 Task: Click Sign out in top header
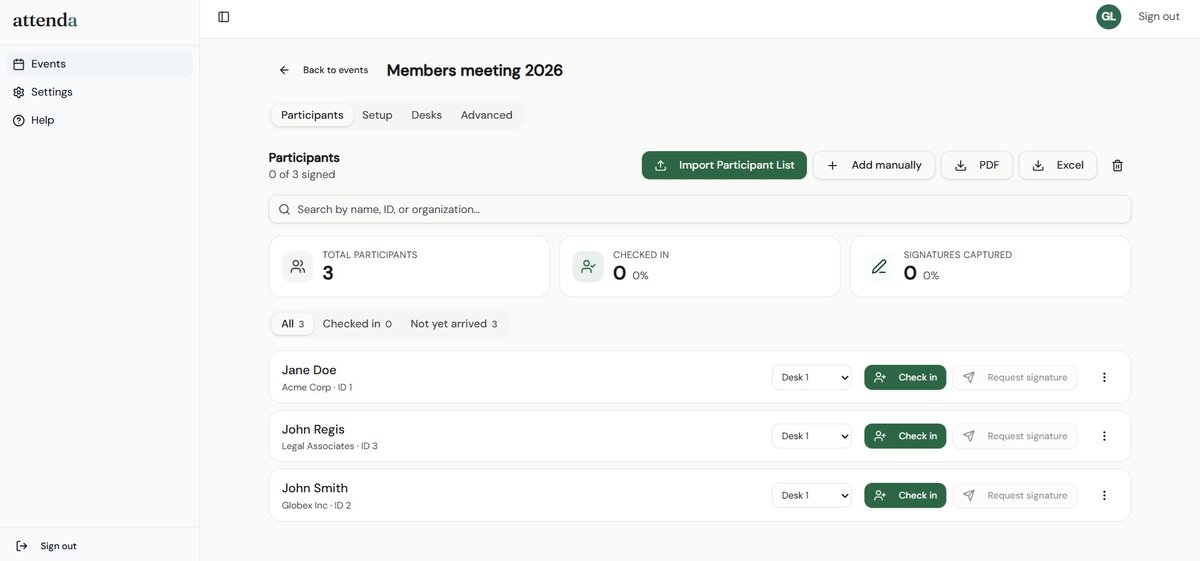(x=1159, y=17)
